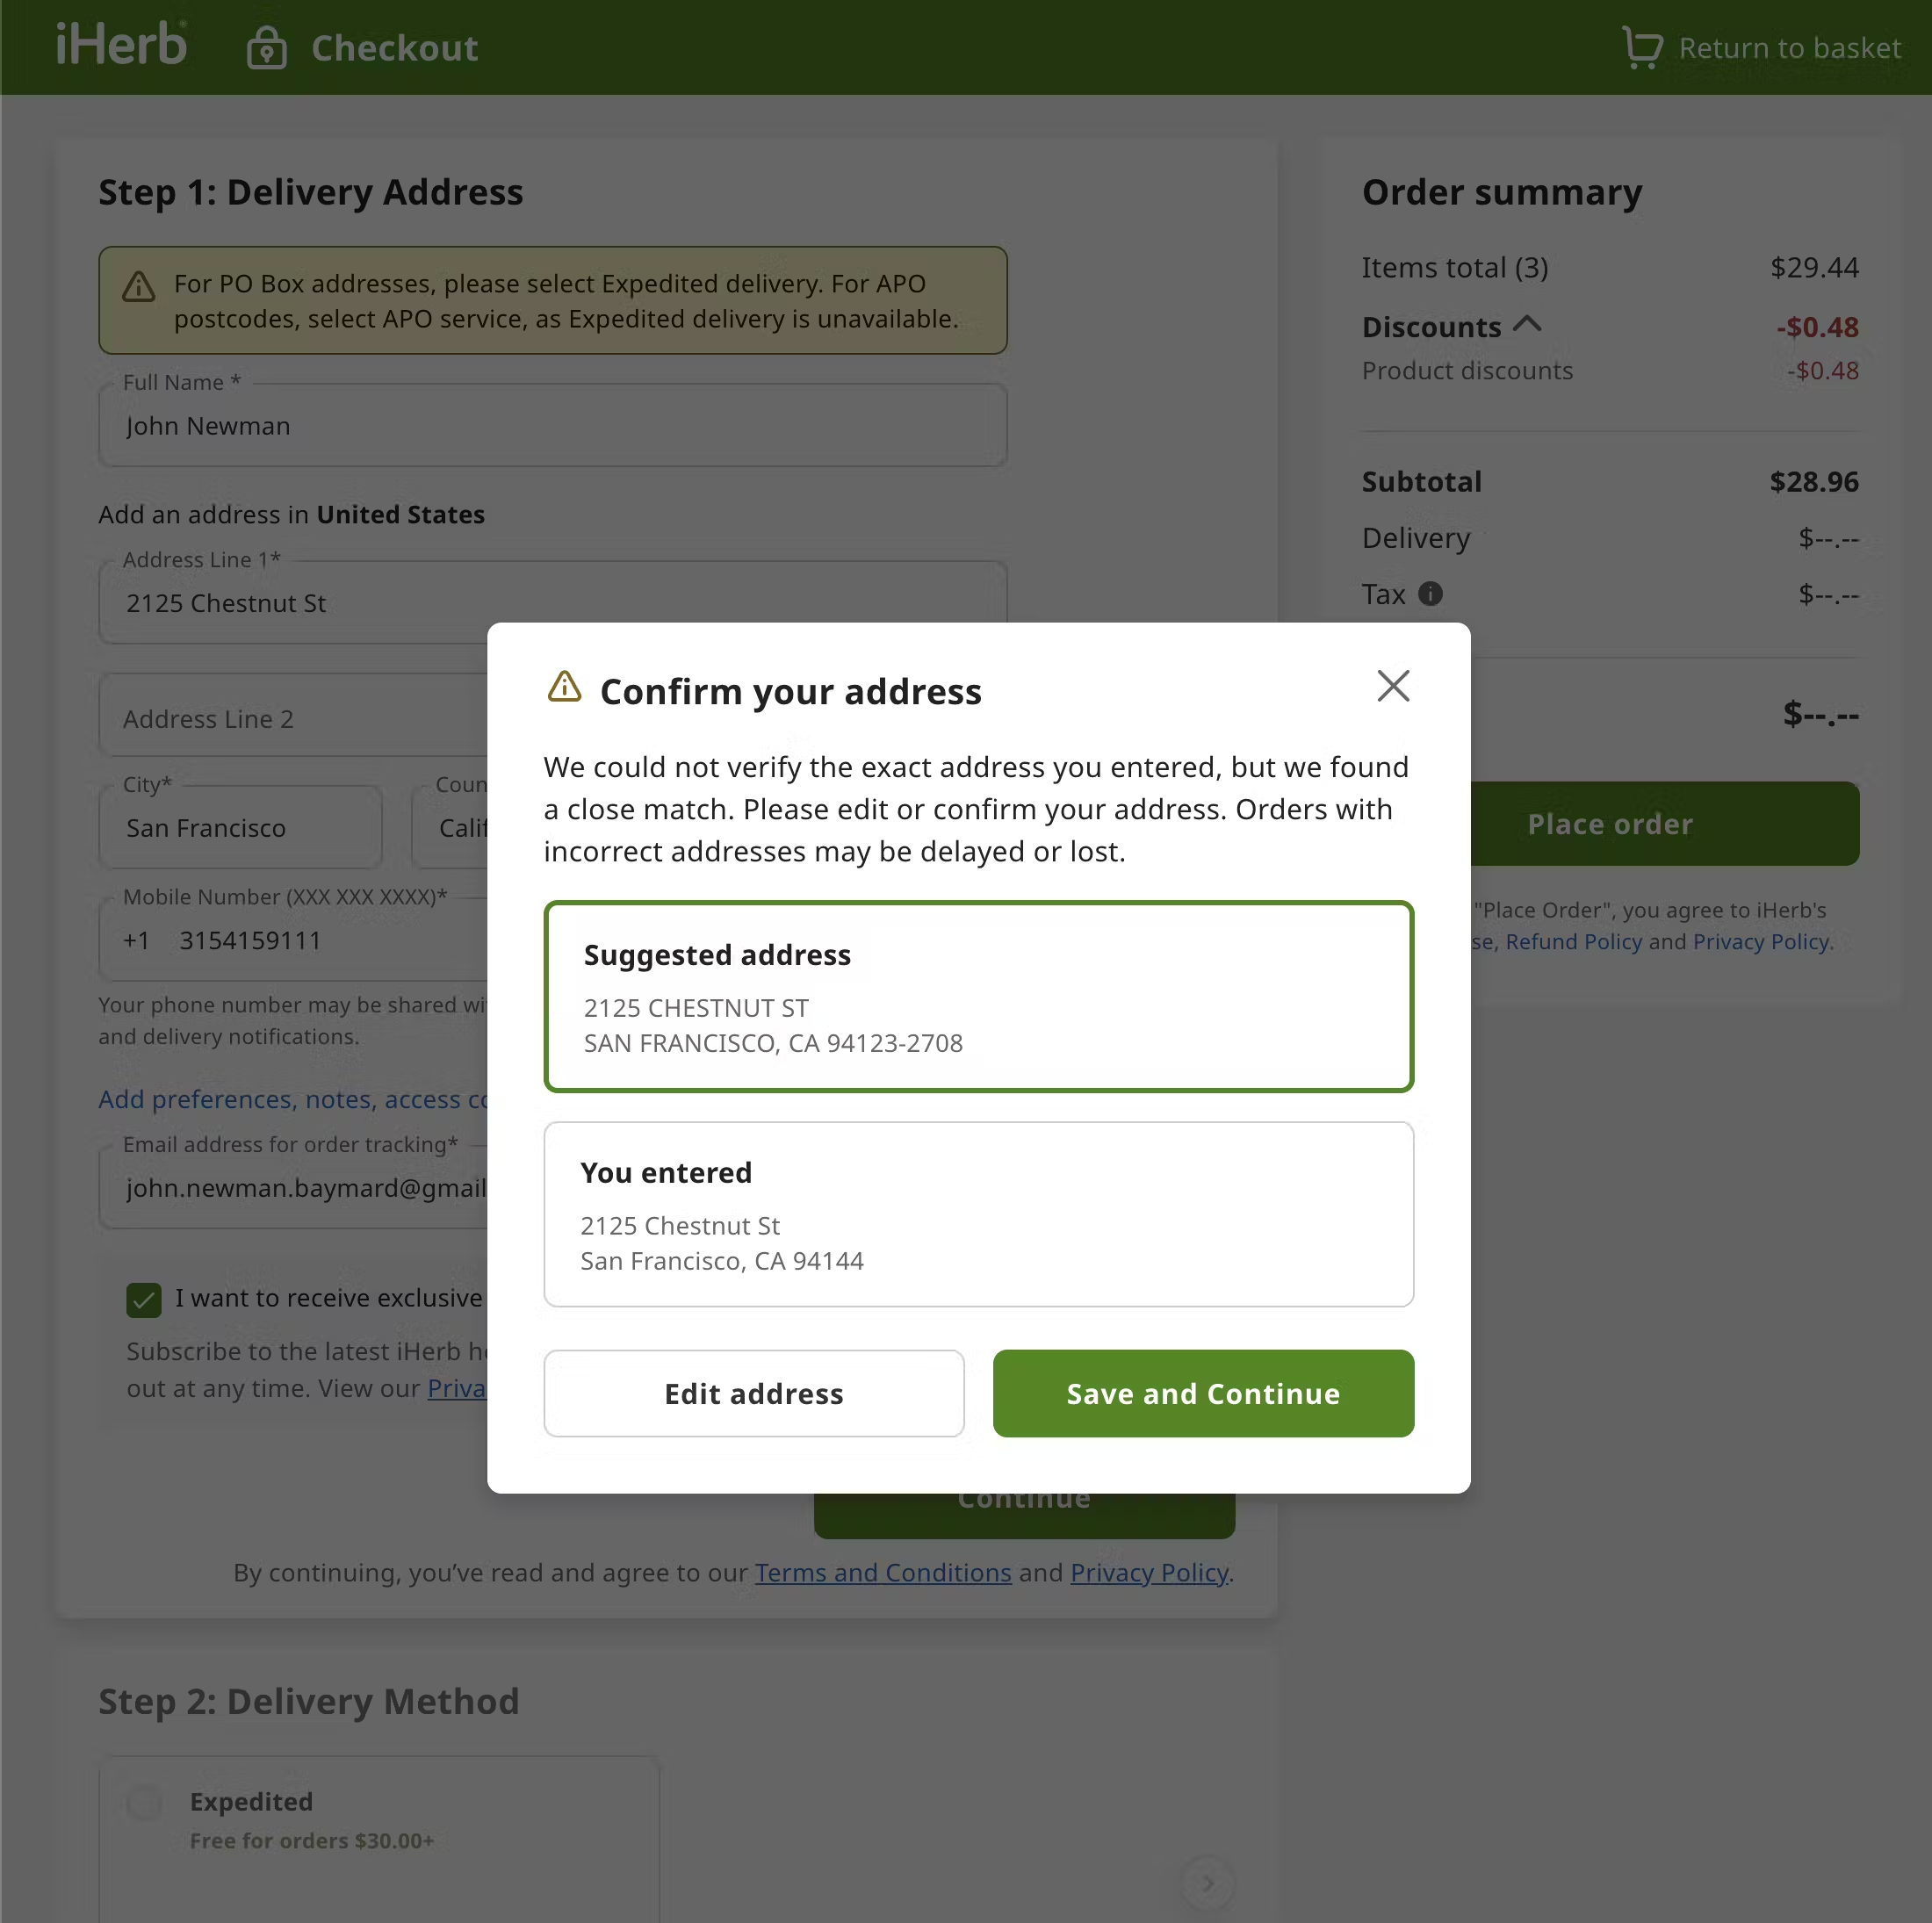Click the Edit address button

pyautogui.click(x=753, y=1393)
